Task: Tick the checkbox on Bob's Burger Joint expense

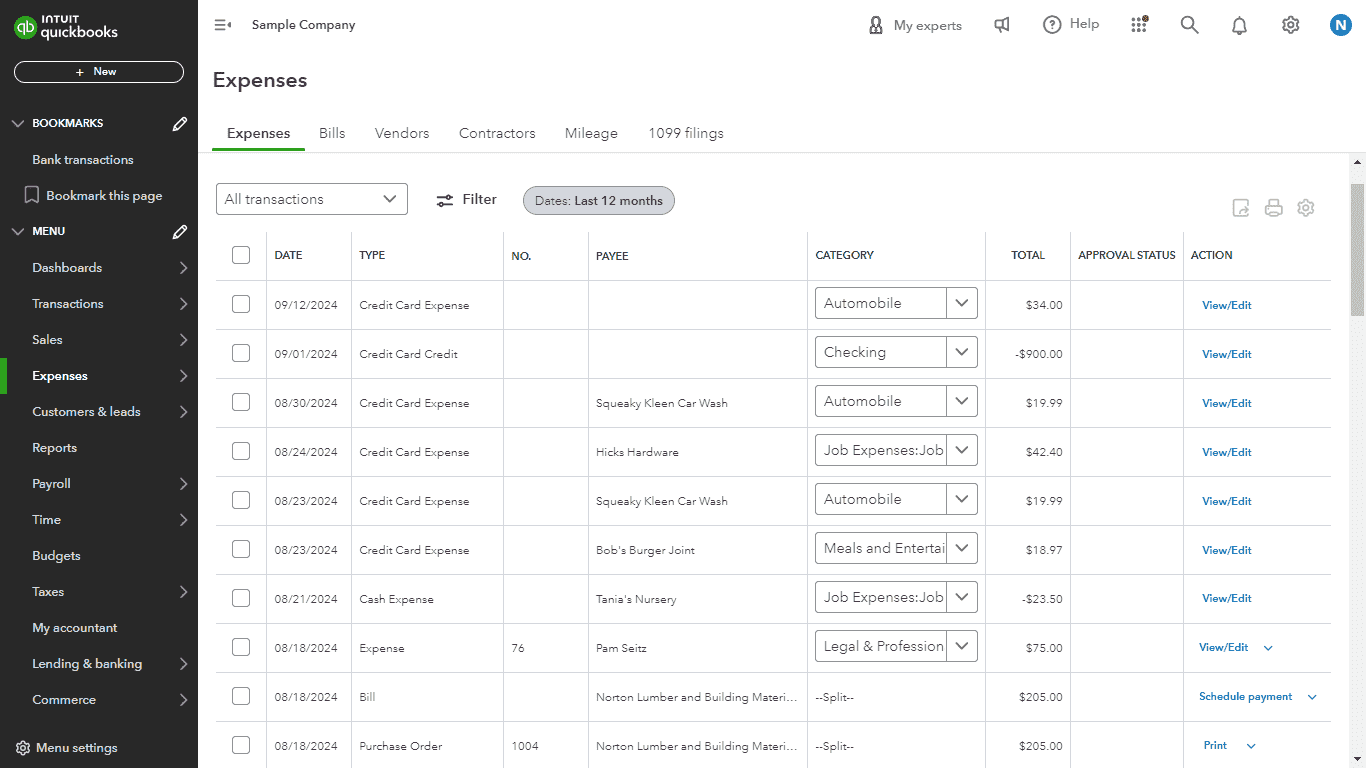Action: [240, 549]
